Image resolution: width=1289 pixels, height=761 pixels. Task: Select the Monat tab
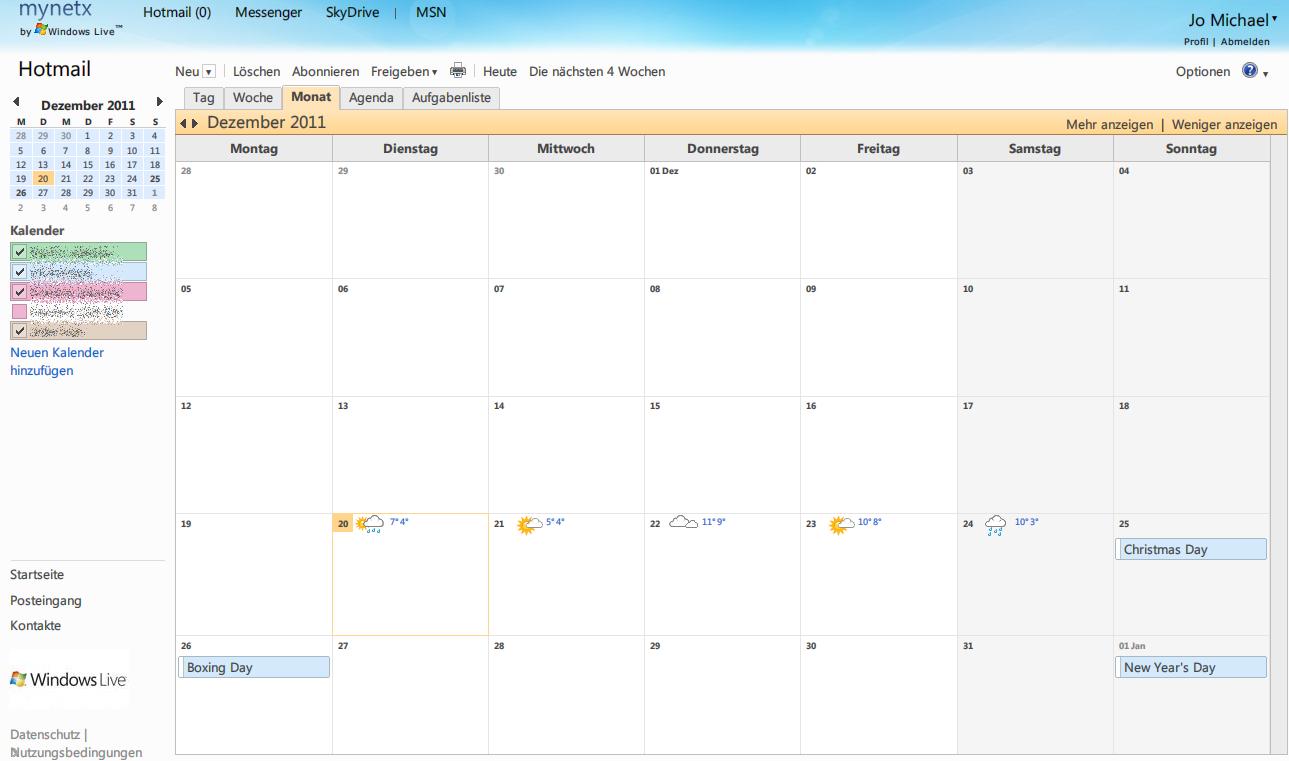pos(311,97)
